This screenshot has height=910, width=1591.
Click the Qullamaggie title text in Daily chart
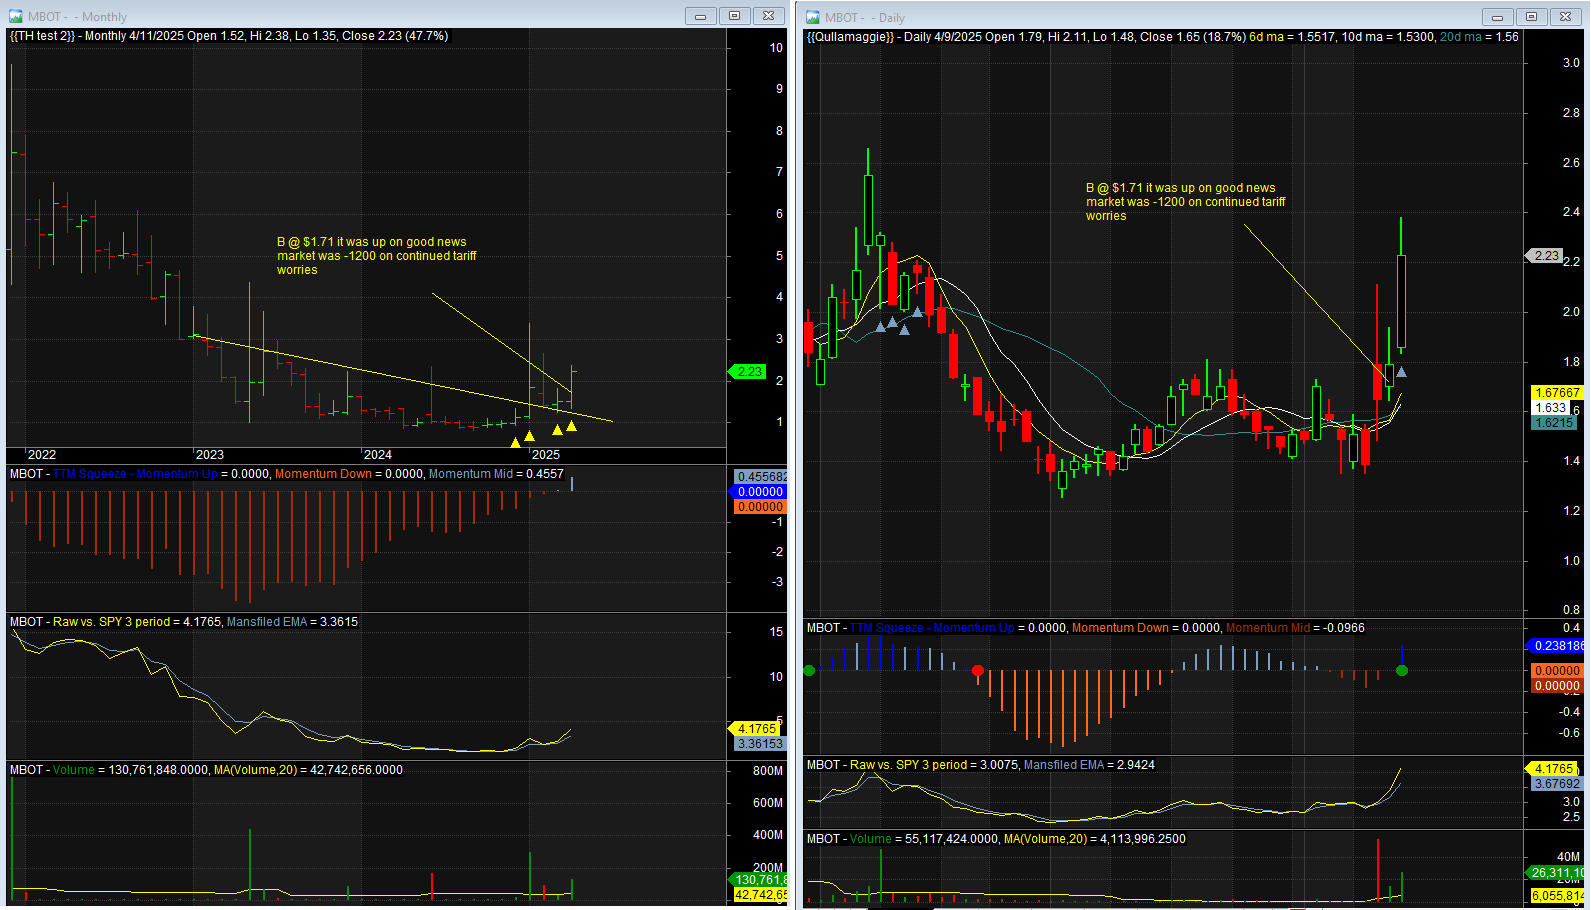coord(849,37)
